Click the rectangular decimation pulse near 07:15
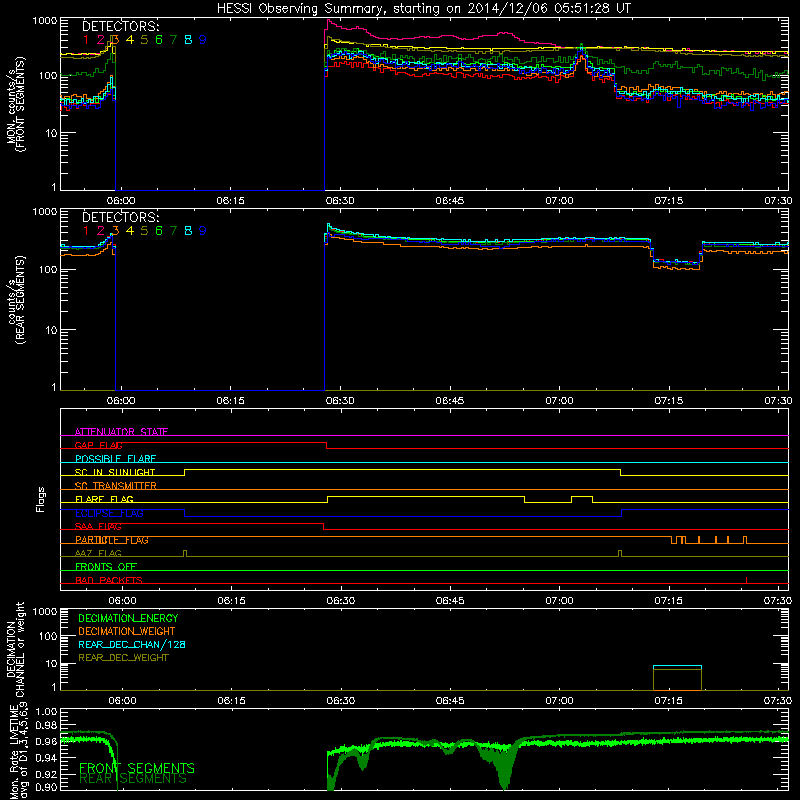Image resolution: width=800 pixels, height=800 pixels. (x=678, y=678)
